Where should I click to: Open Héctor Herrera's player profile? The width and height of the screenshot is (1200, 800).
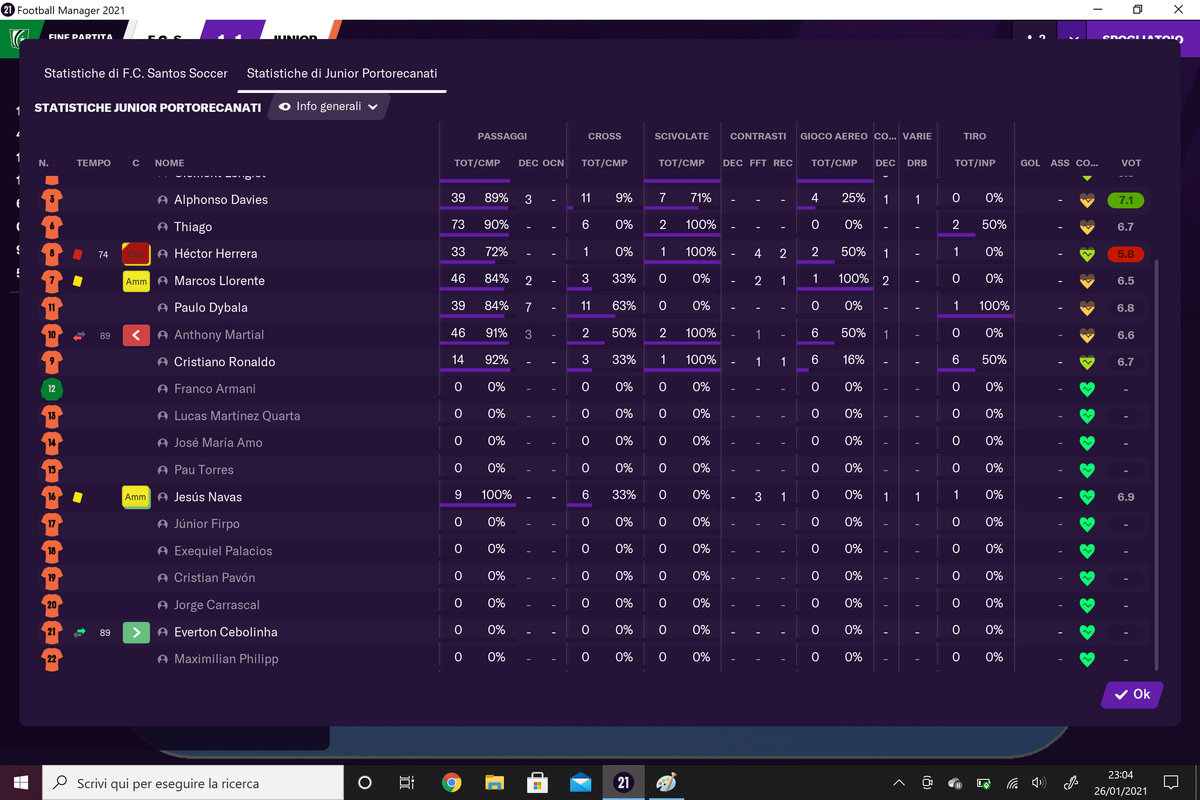[x=215, y=254]
